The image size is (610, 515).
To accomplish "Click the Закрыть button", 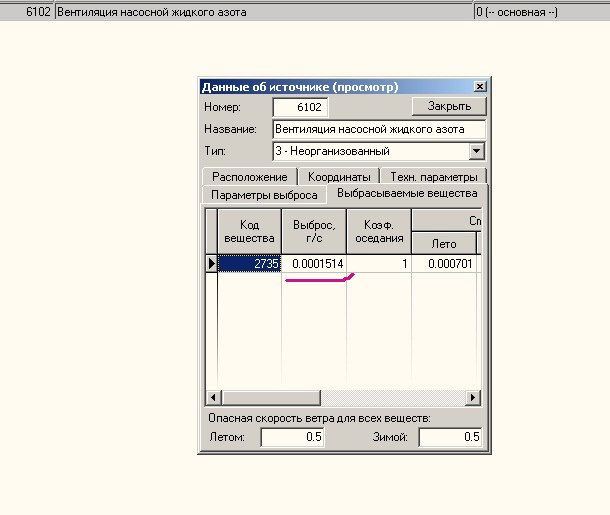I will point(449,106).
